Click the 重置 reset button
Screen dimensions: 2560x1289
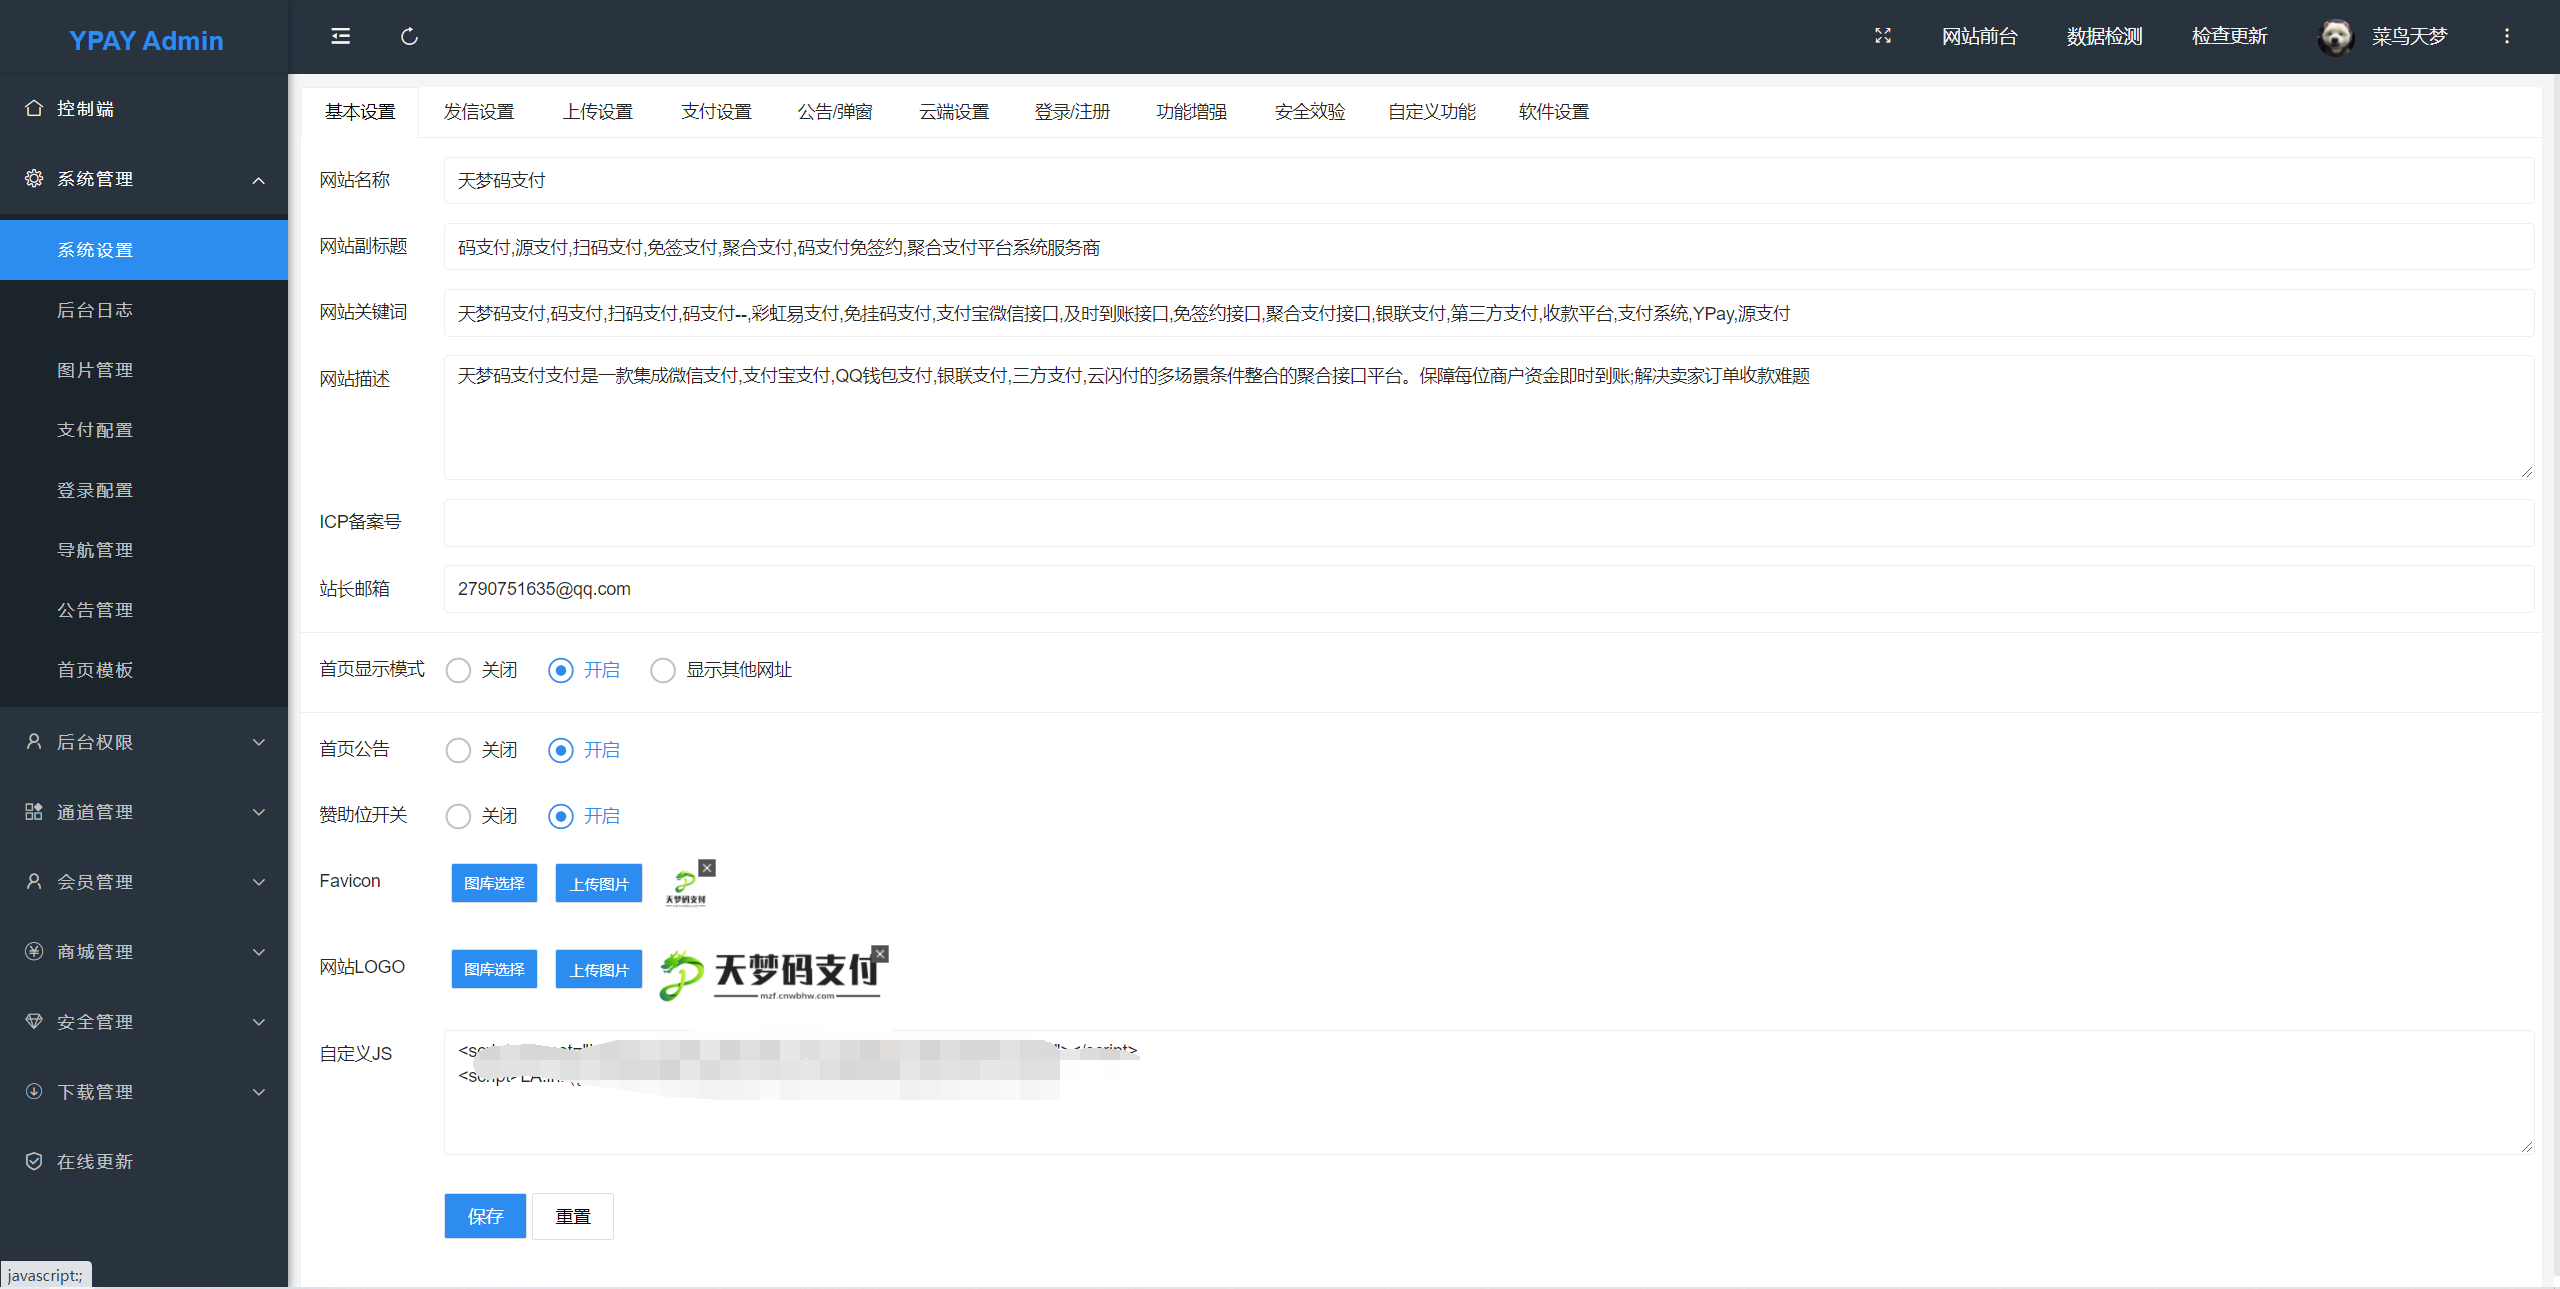click(x=573, y=1216)
